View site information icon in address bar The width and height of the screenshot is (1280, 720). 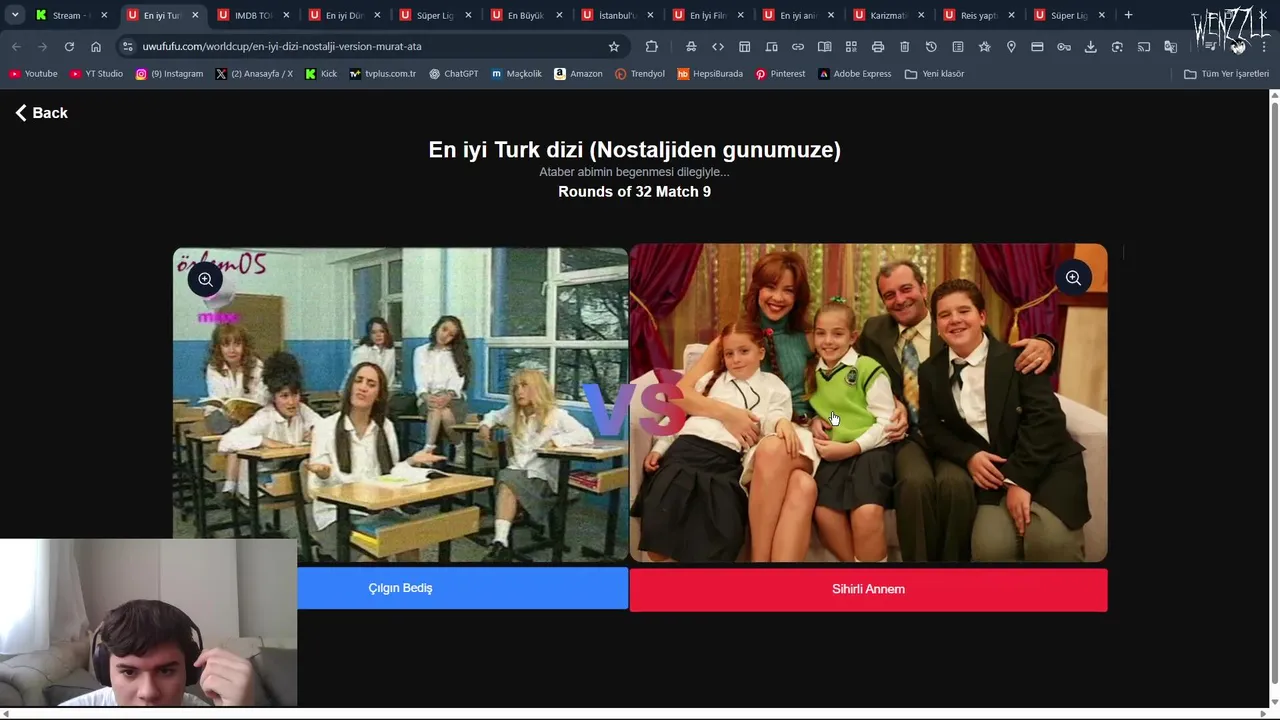click(x=127, y=46)
